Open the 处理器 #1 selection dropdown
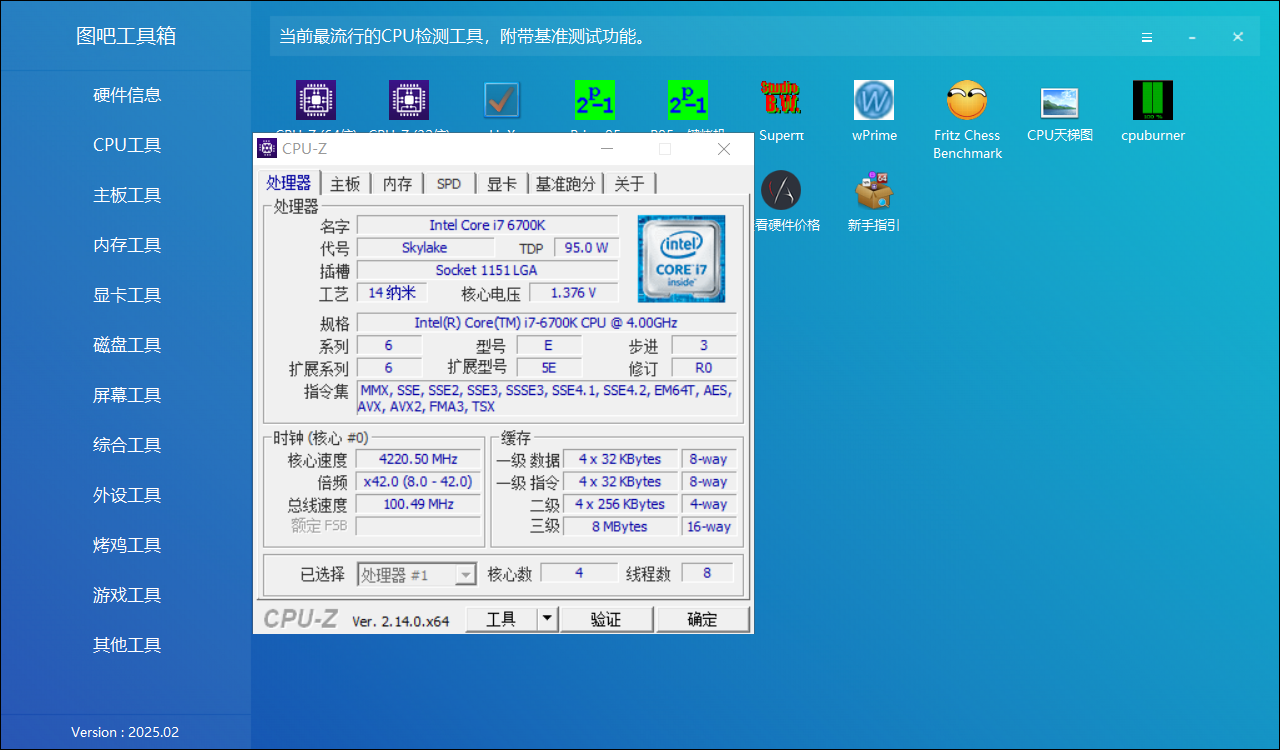Image resolution: width=1280 pixels, height=750 pixels. (465, 574)
